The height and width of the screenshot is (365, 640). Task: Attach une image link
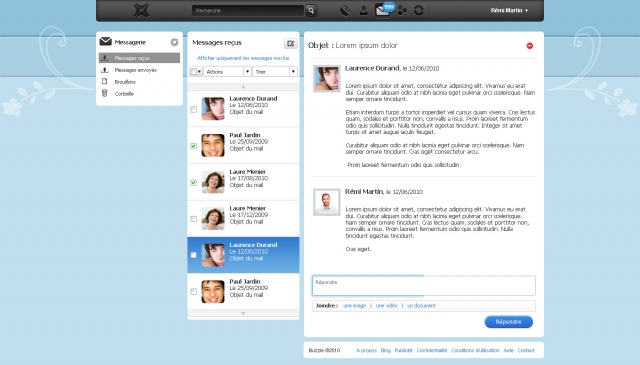pyautogui.click(x=354, y=305)
